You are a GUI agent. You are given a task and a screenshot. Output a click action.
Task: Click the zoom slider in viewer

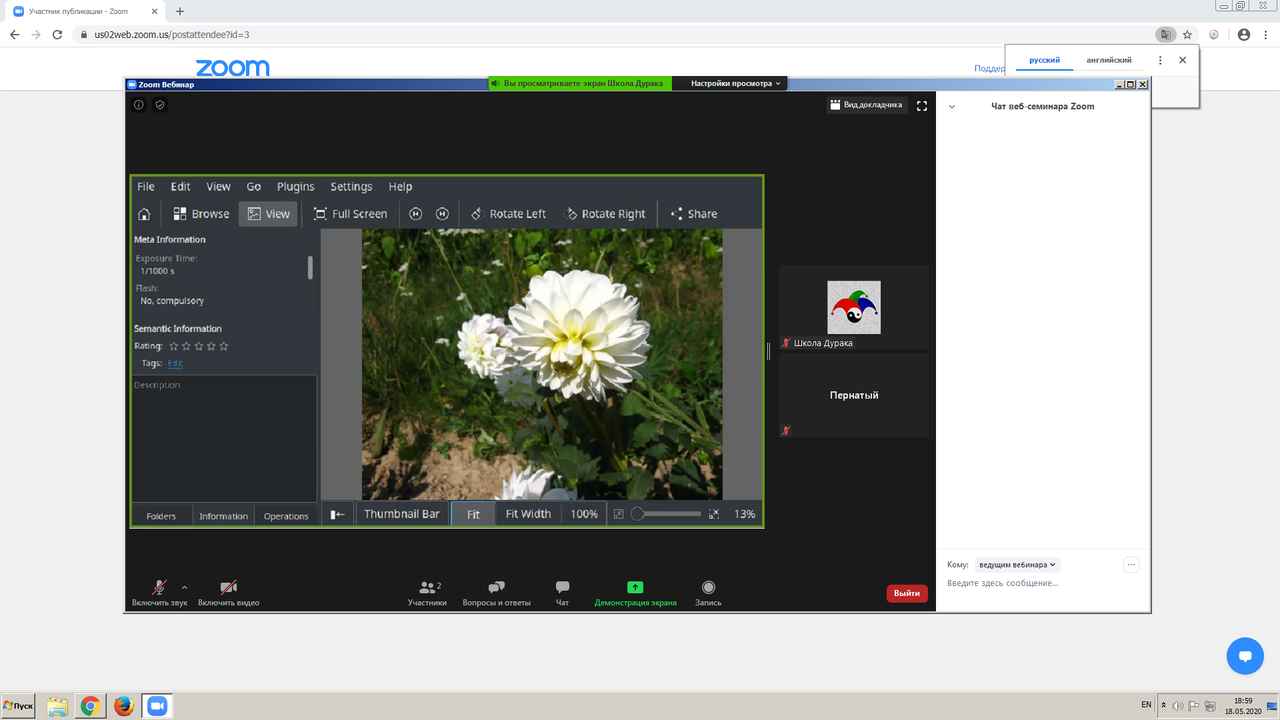pos(666,514)
